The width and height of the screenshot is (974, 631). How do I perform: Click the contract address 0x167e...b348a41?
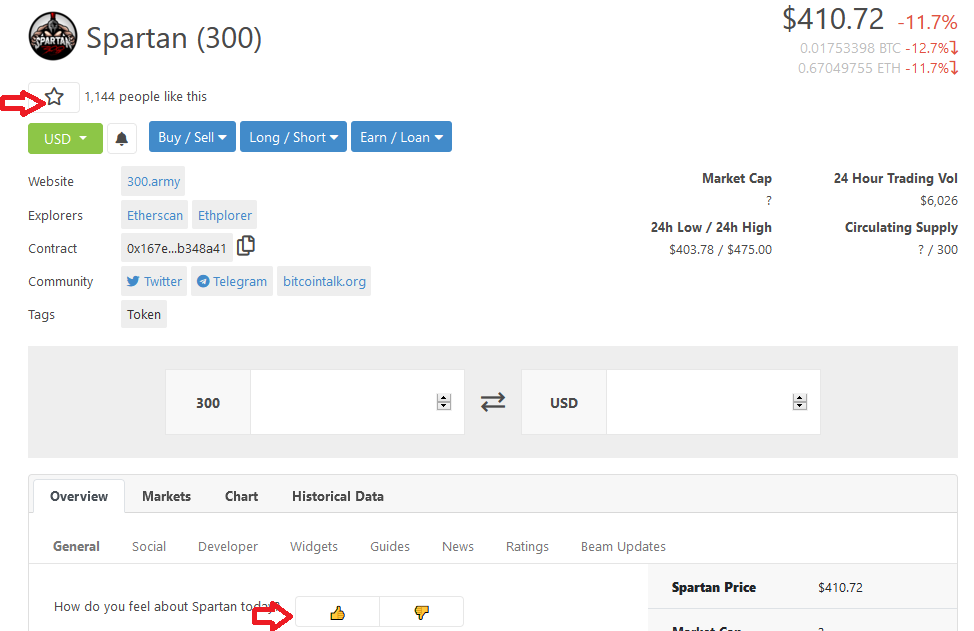click(177, 248)
